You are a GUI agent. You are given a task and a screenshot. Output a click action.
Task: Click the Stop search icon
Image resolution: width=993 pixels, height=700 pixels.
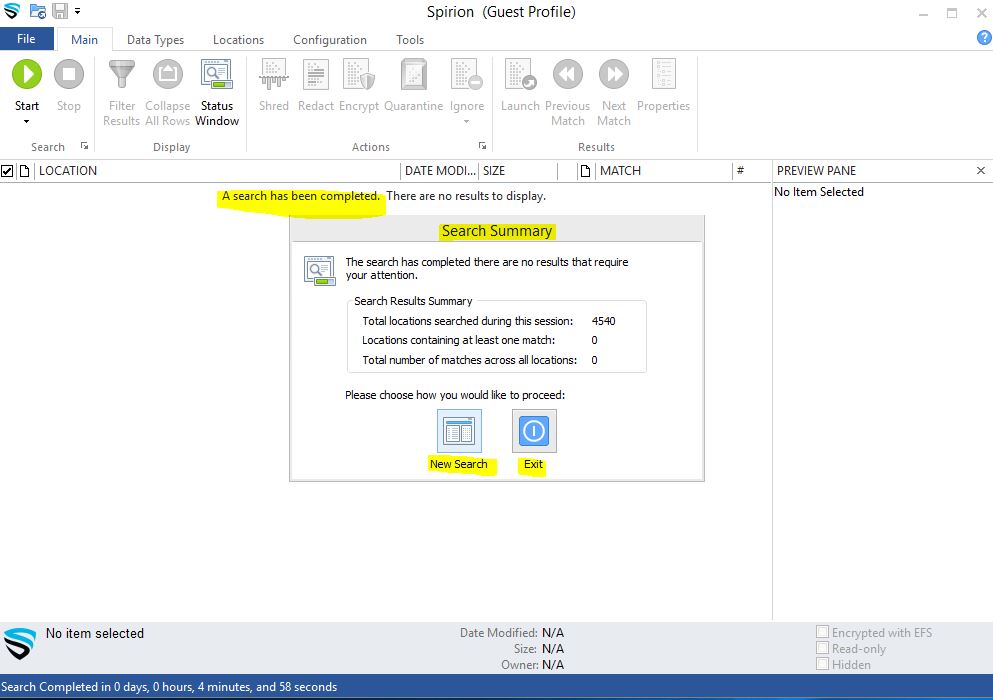click(69, 74)
